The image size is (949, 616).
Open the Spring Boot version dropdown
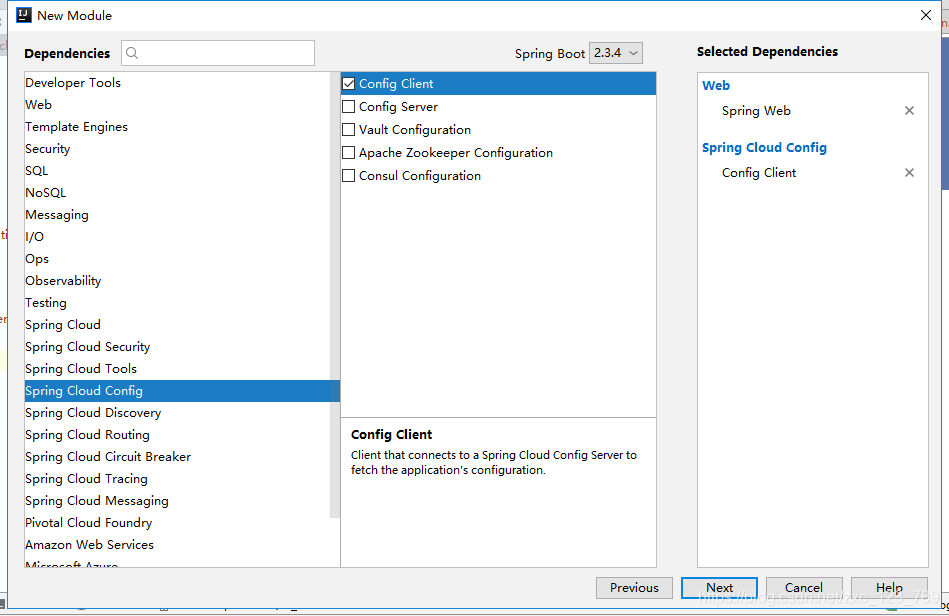616,53
